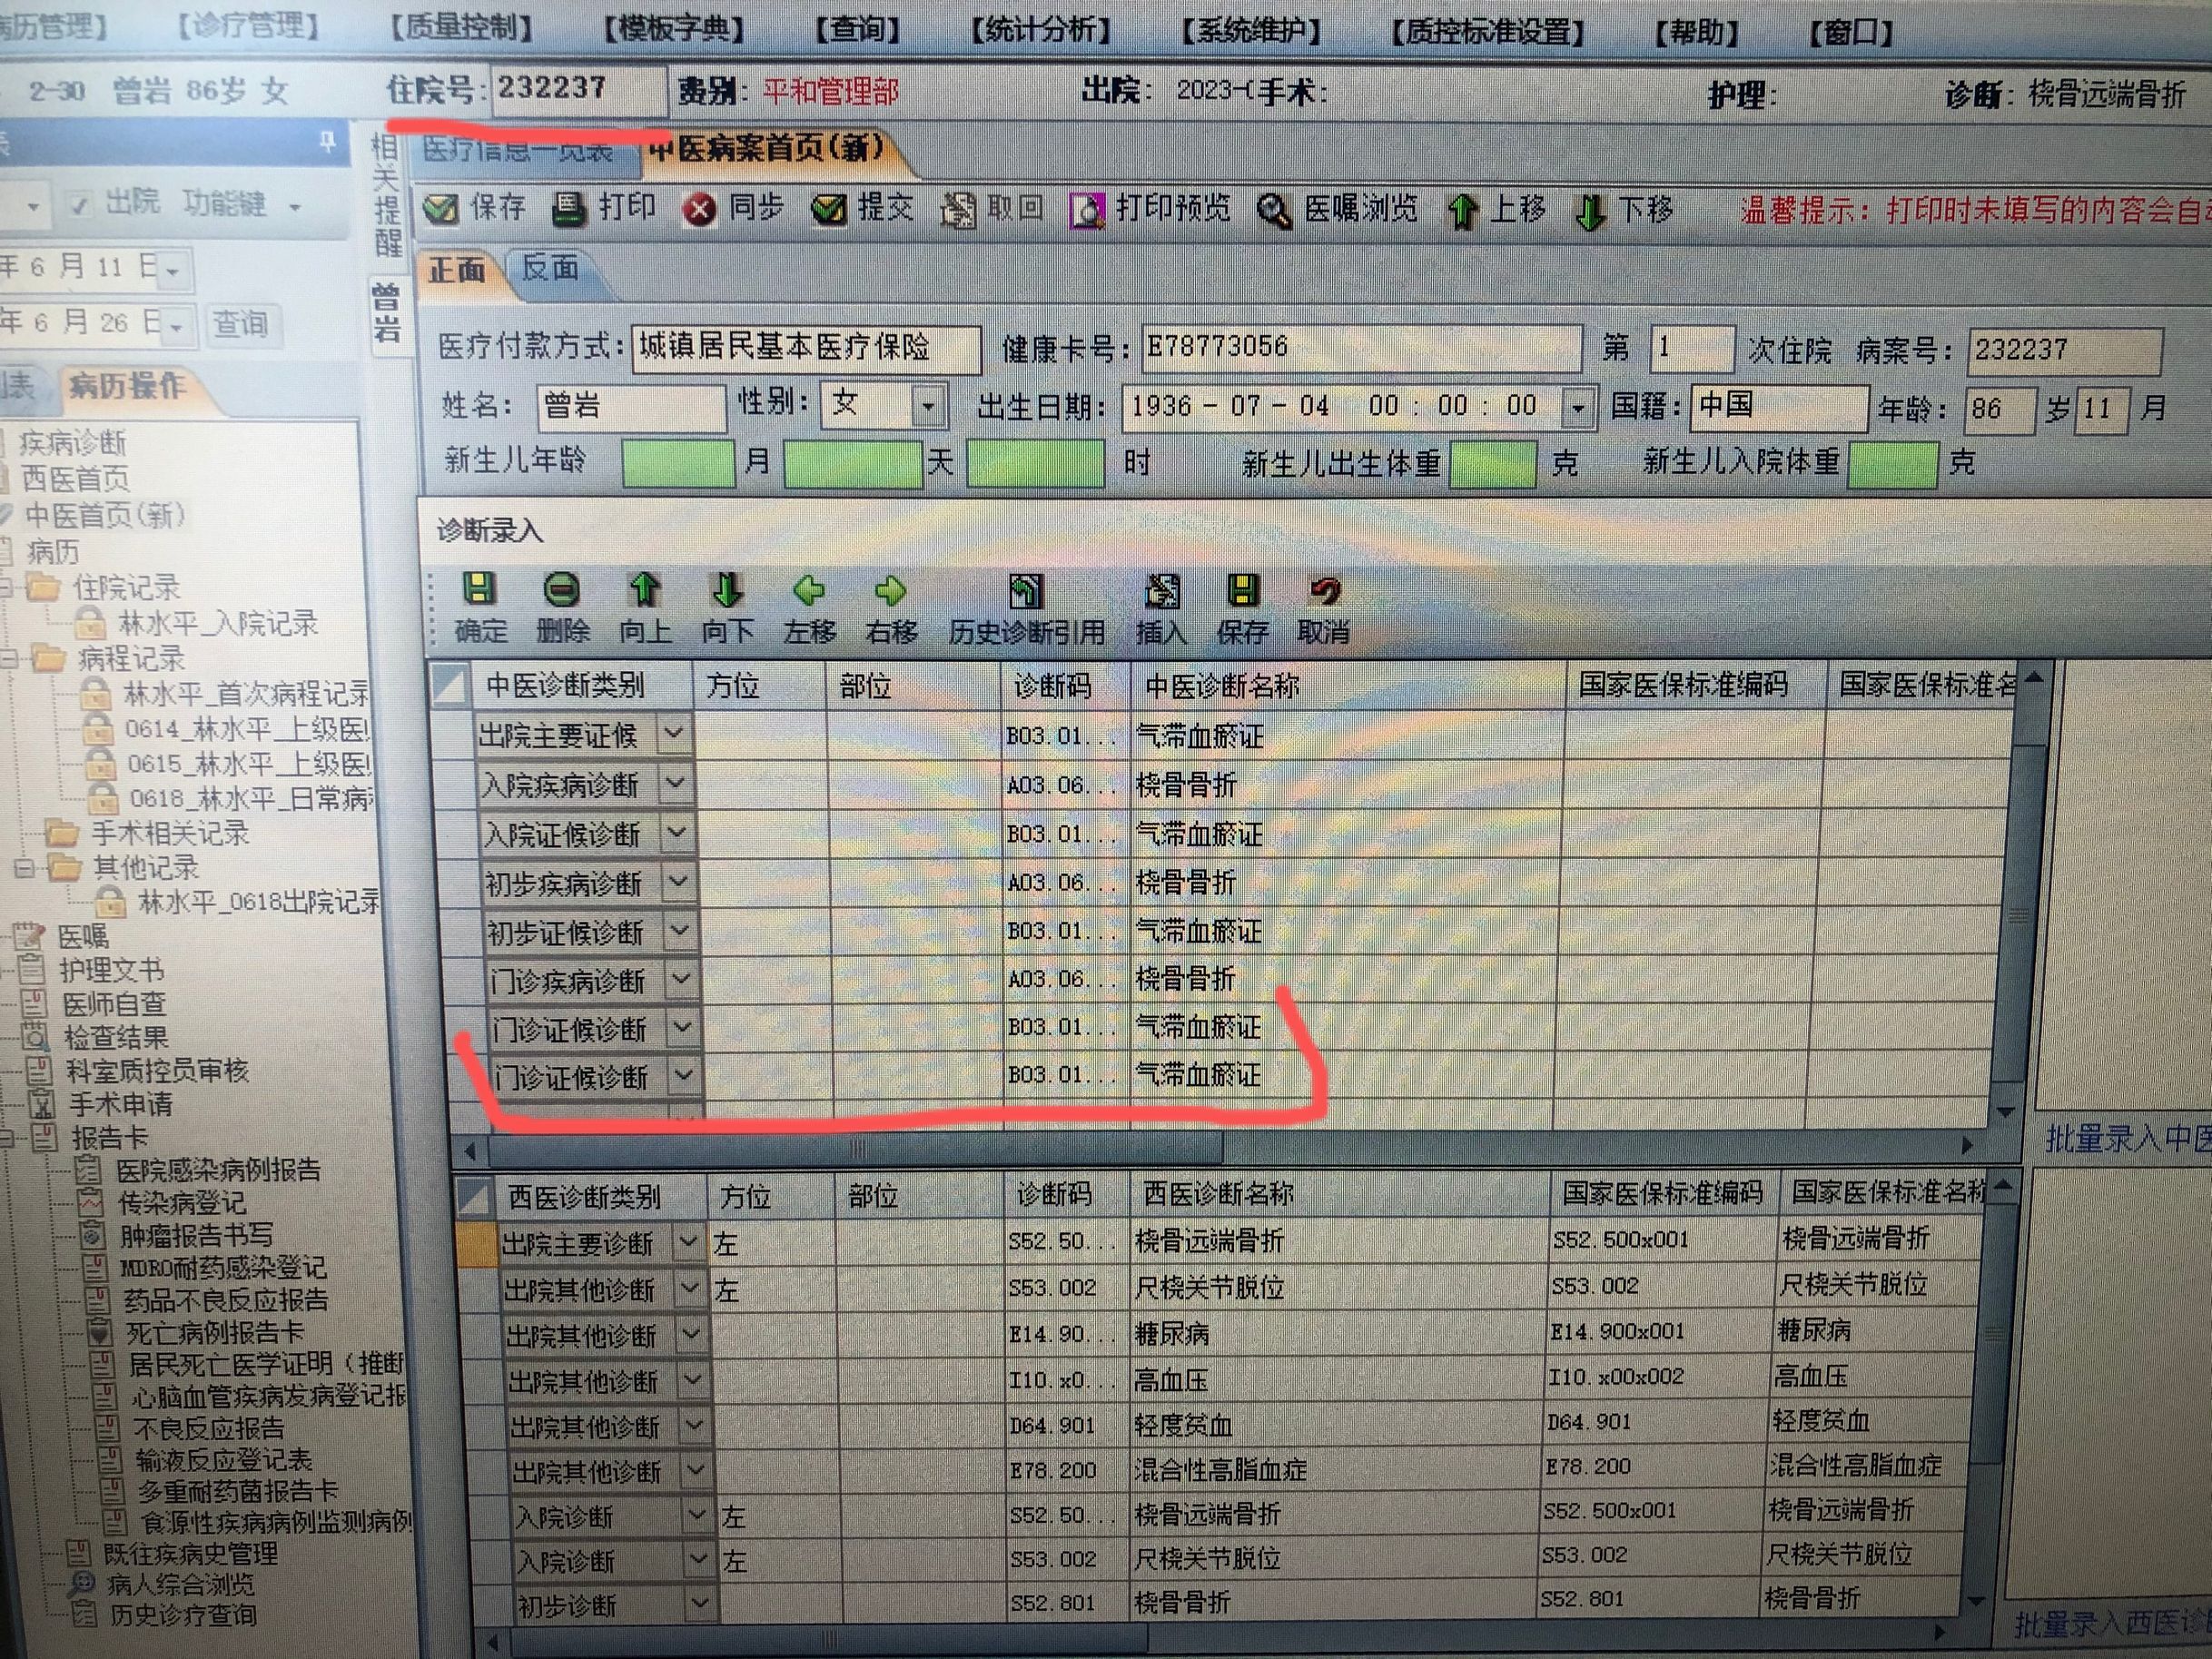
Task: Click the 删除 delete icon in 诊断录入
Action: tap(562, 590)
